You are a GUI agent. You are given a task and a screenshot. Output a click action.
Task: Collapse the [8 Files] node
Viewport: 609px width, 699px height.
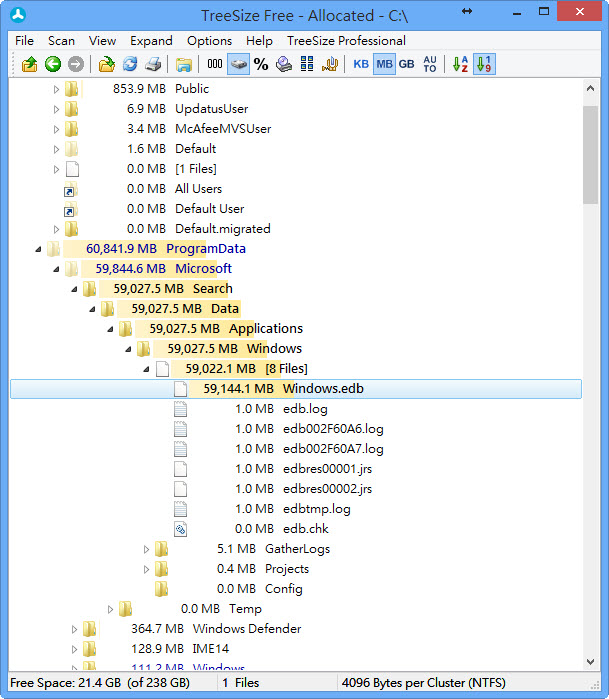(x=146, y=369)
